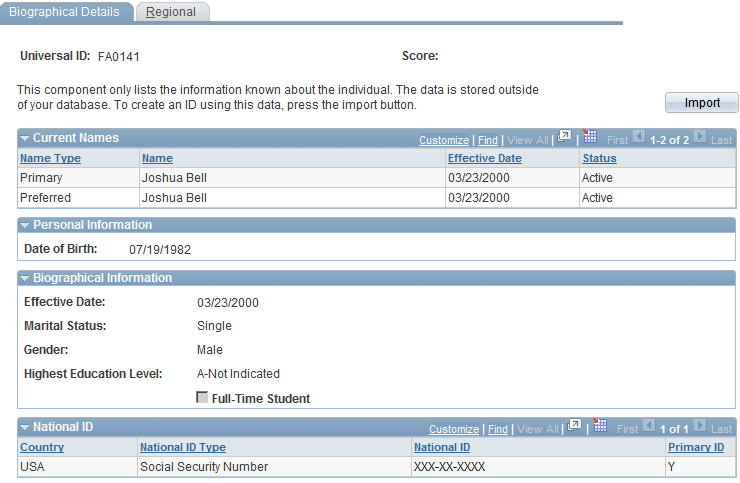Screen dimensions: 740x483
Task: Open National ID grid in new window icon
Action: pyautogui.click(x=574, y=426)
